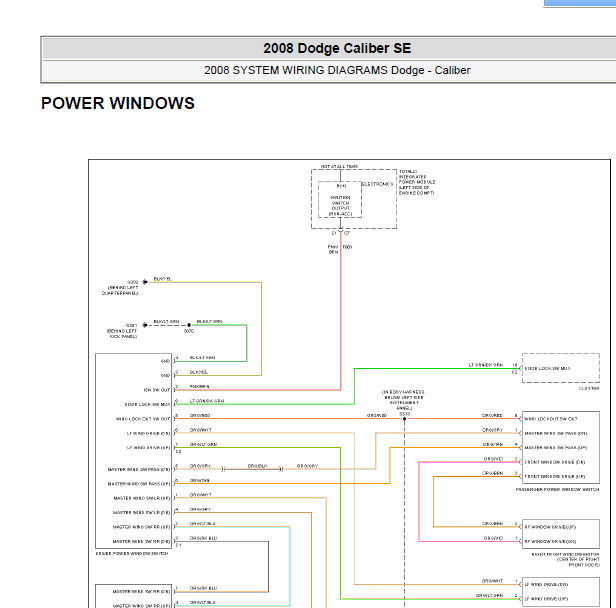Click "MASTER WIND SW PASS (DN)" in driver switch
The width and height of the screenshot is (616, 608).
click(x=139, y=469)
